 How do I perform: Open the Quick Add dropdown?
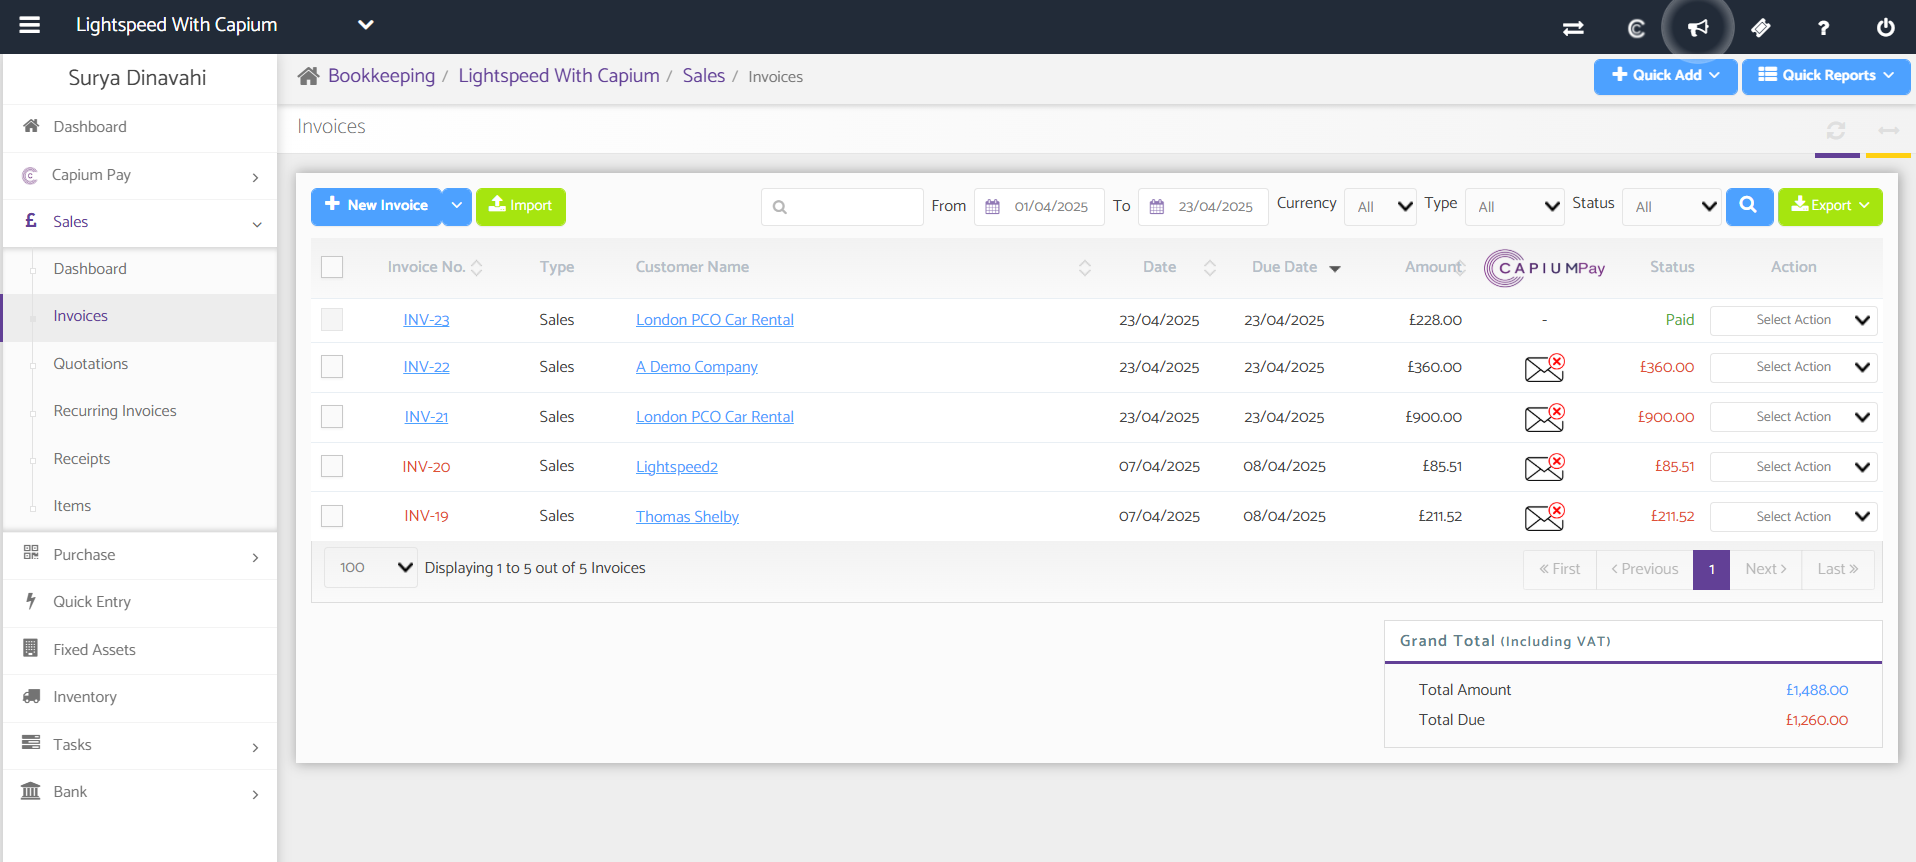1665,76
